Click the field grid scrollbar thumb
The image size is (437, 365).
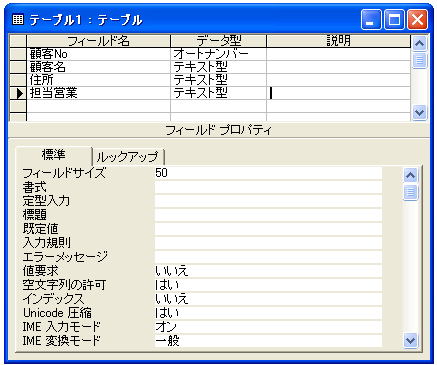click(x=419, y=60)
